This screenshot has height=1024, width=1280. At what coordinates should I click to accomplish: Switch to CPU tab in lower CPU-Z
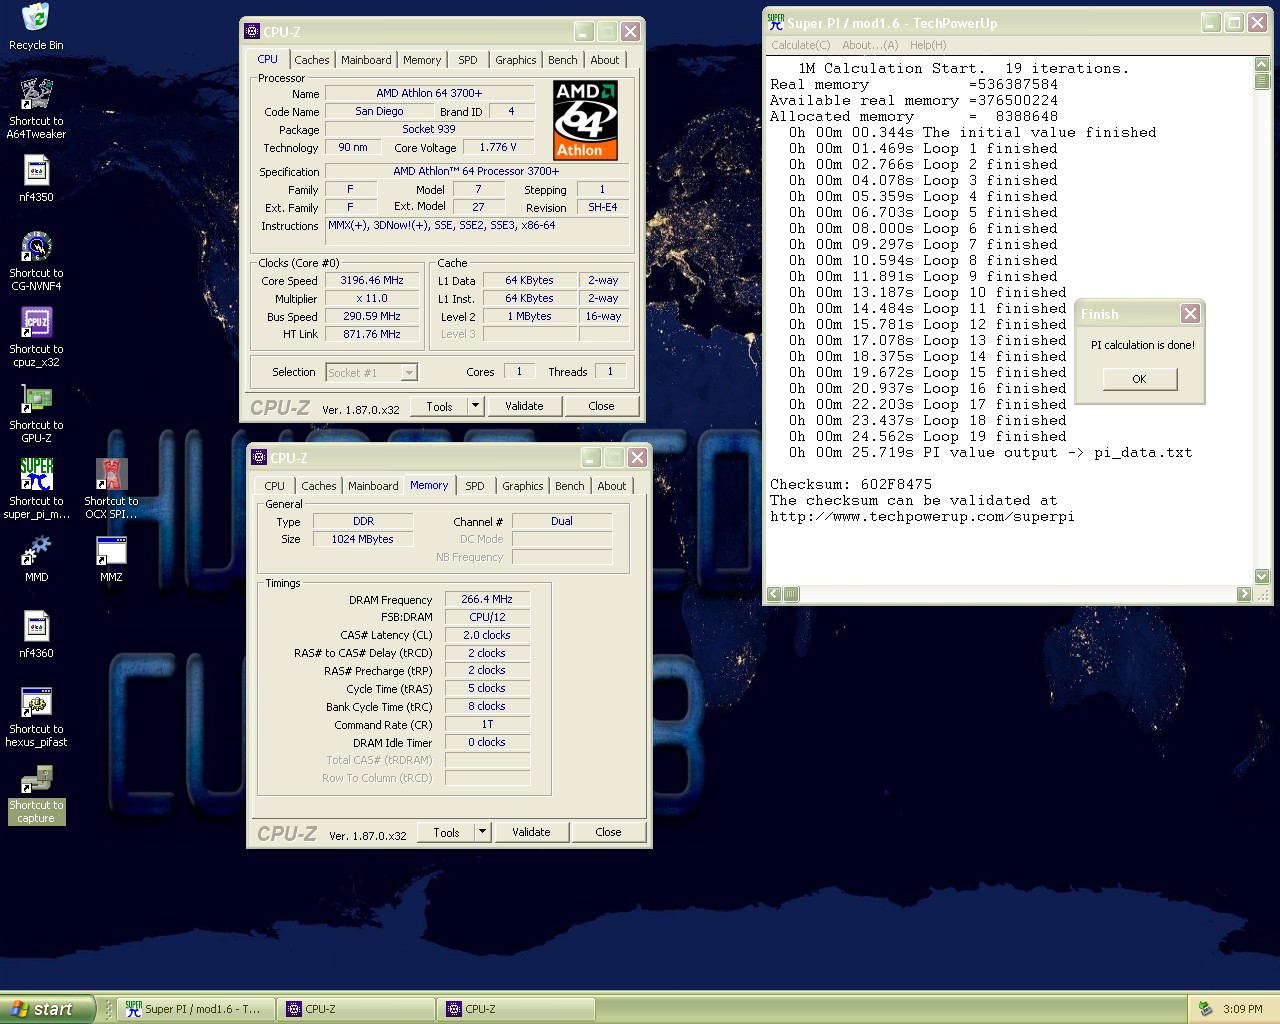point(275,486)
